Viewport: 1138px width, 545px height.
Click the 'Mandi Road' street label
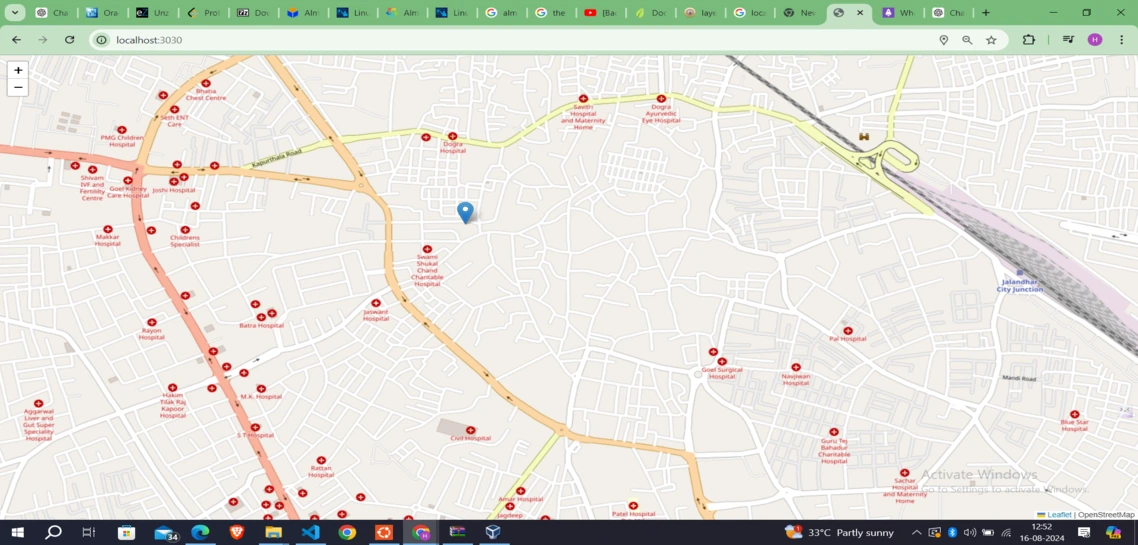1019,379
